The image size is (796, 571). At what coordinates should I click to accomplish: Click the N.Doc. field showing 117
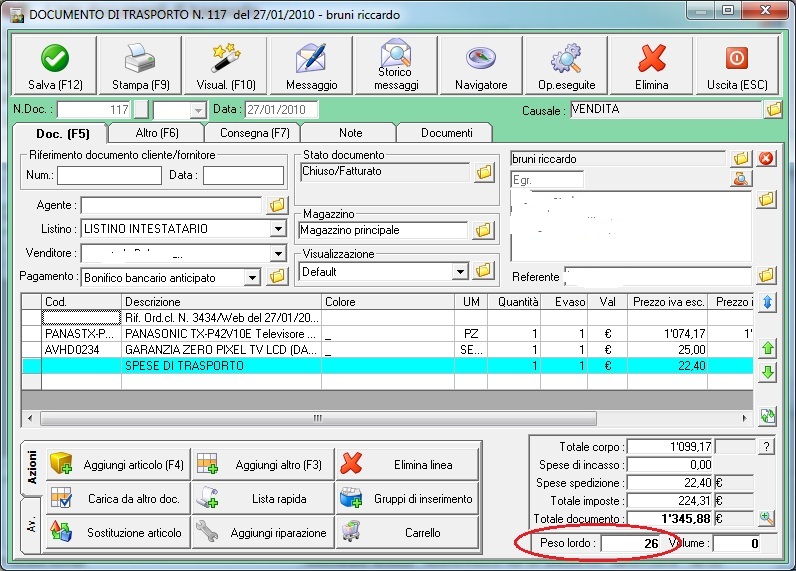pos(94,110)
